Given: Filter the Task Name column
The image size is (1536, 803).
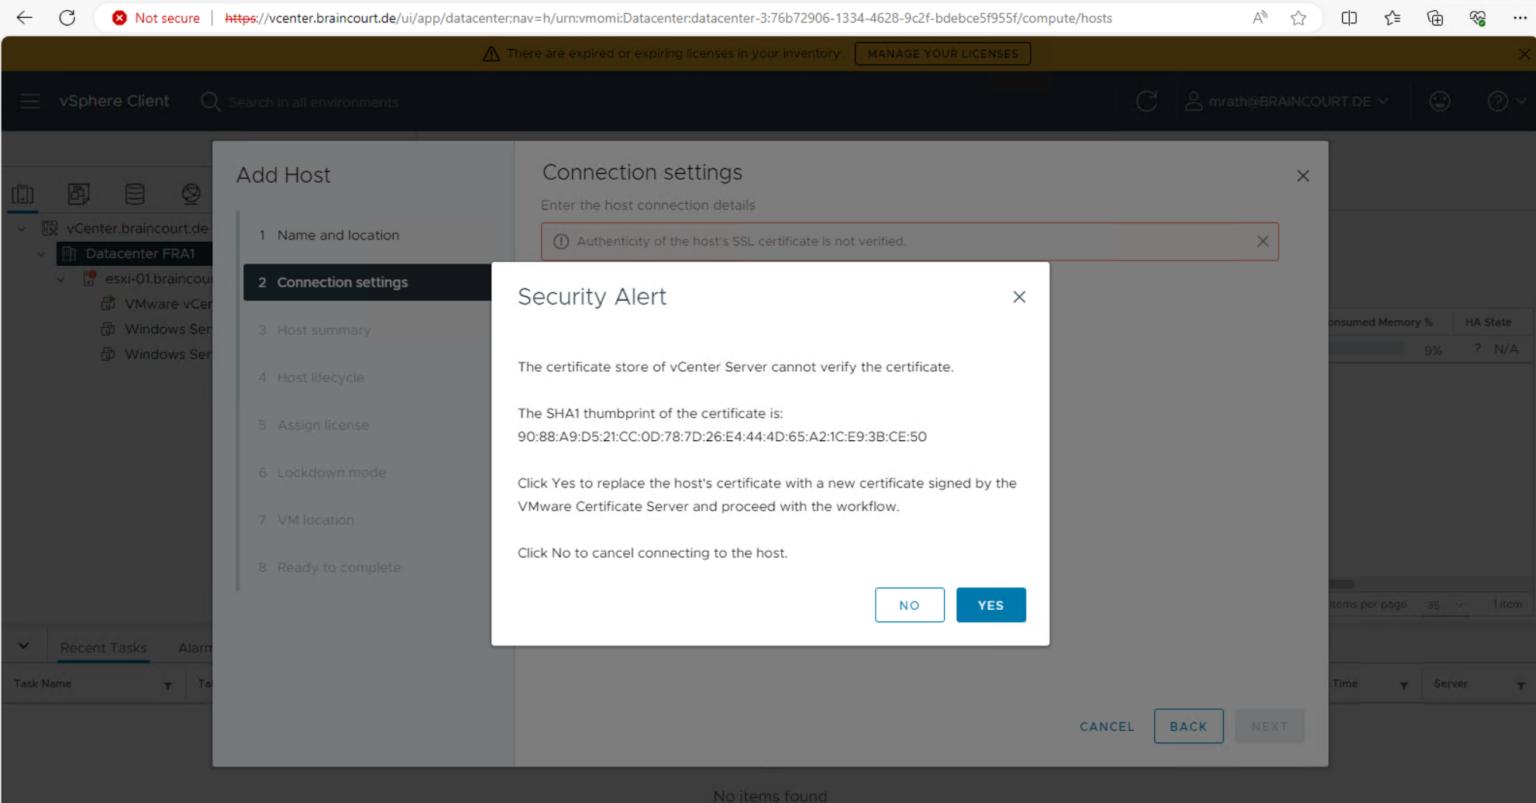Looking at the screenshot, I should tap(168, 685).
